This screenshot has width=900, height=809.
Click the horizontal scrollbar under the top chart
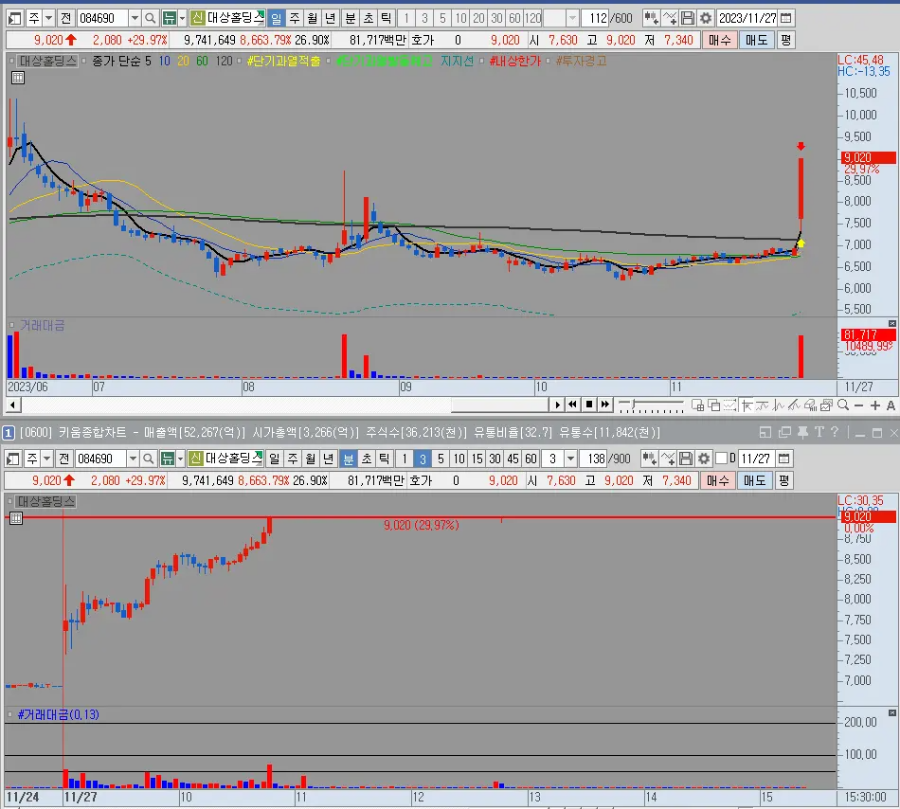coord(285,405)
